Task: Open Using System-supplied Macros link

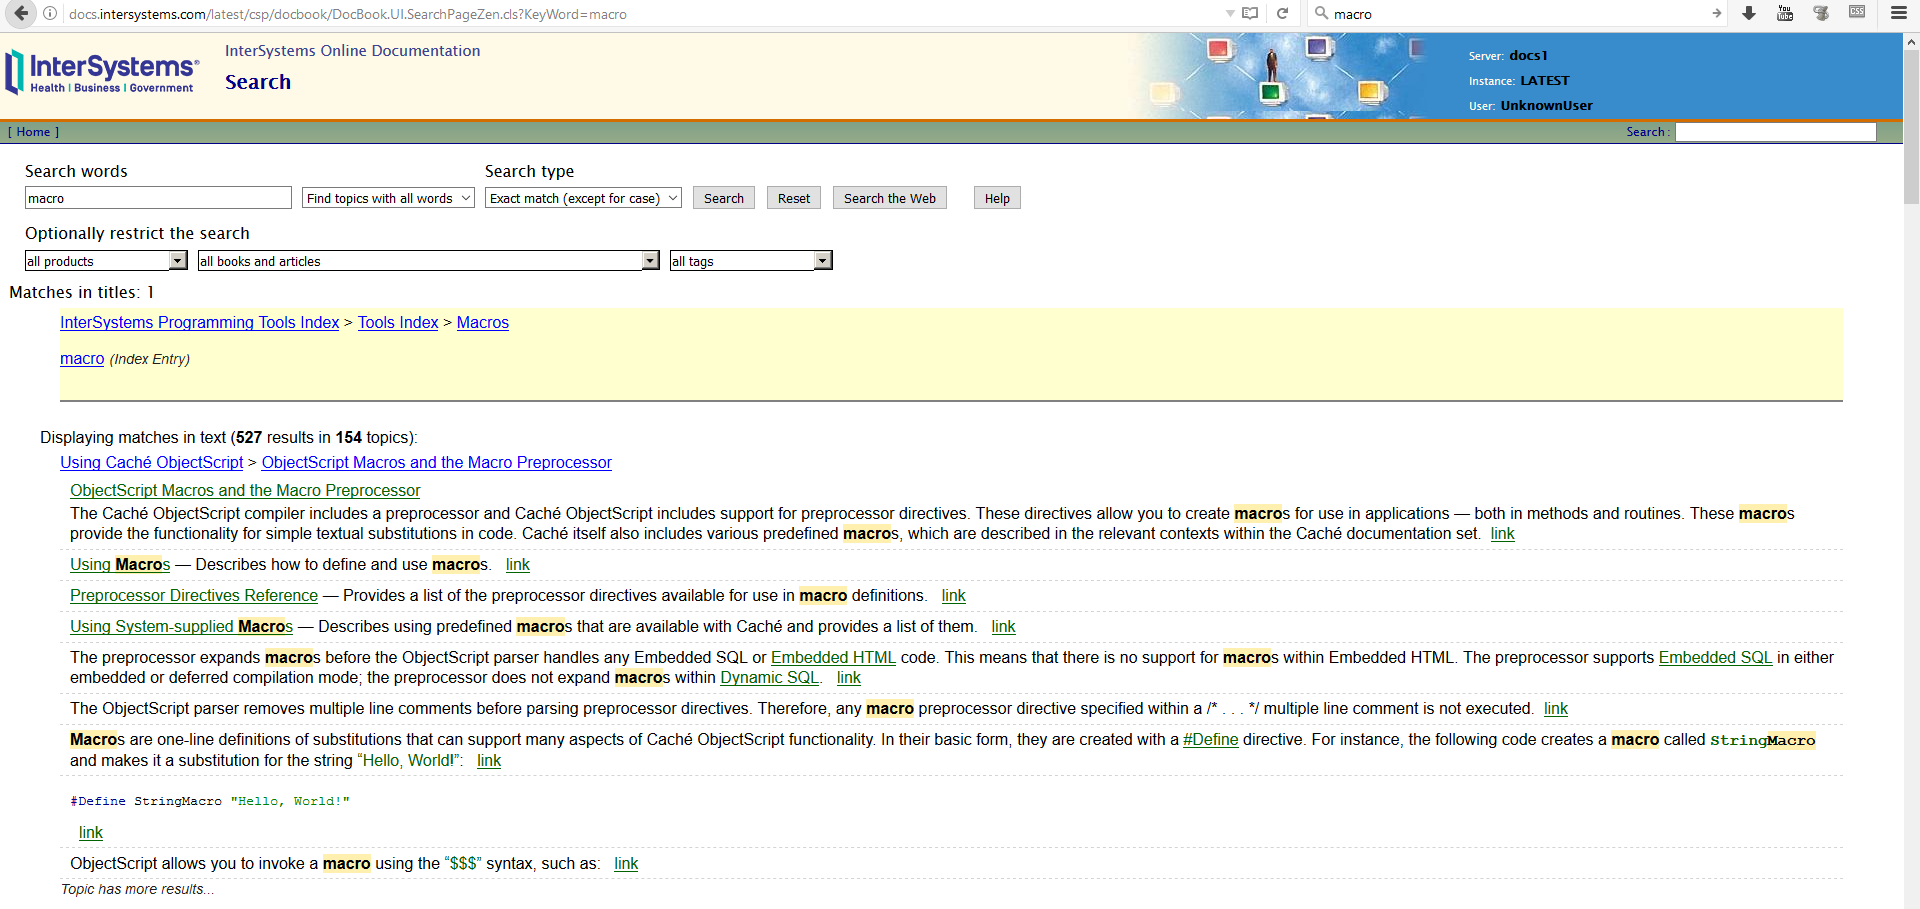Action: point(181,626)
